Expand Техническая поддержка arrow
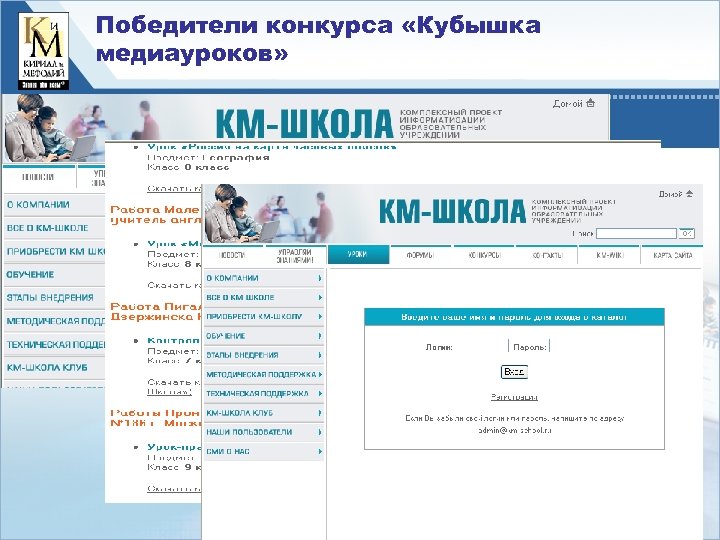This screenshot has width=720, height=540. tap(320, 394)
